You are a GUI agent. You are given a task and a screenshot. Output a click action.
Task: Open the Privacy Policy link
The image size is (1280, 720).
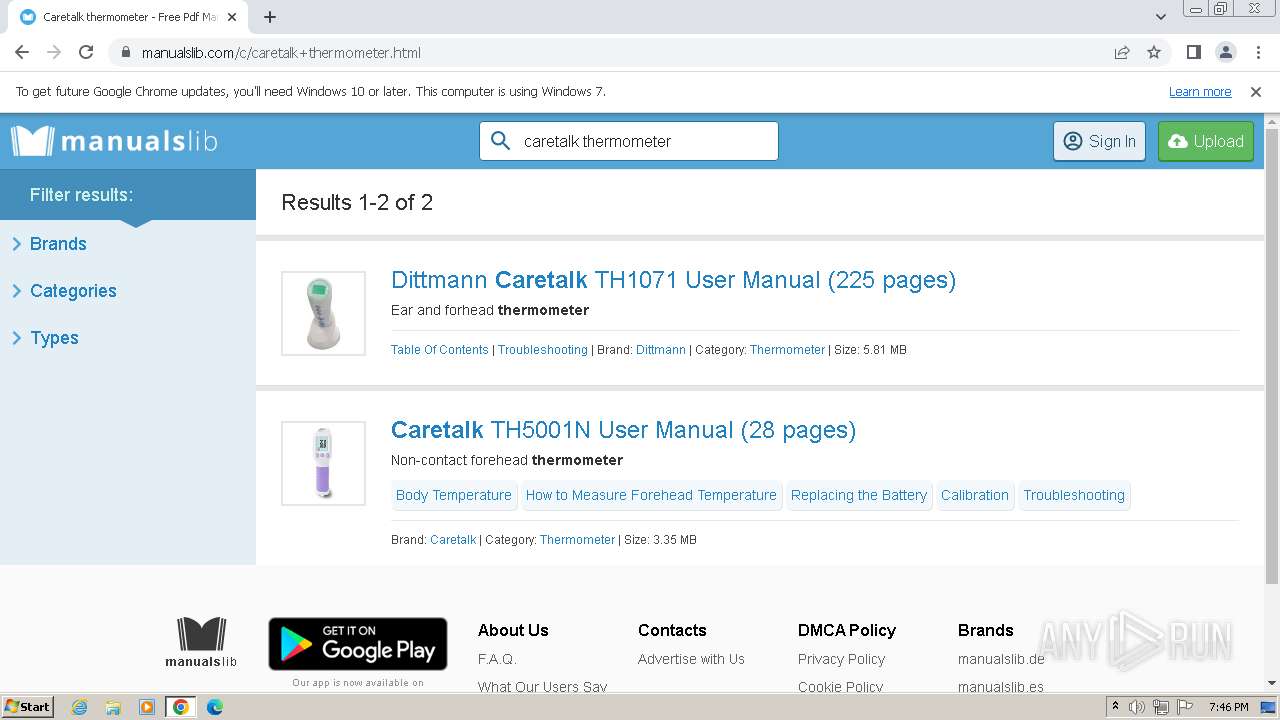[x=841, y=659]
